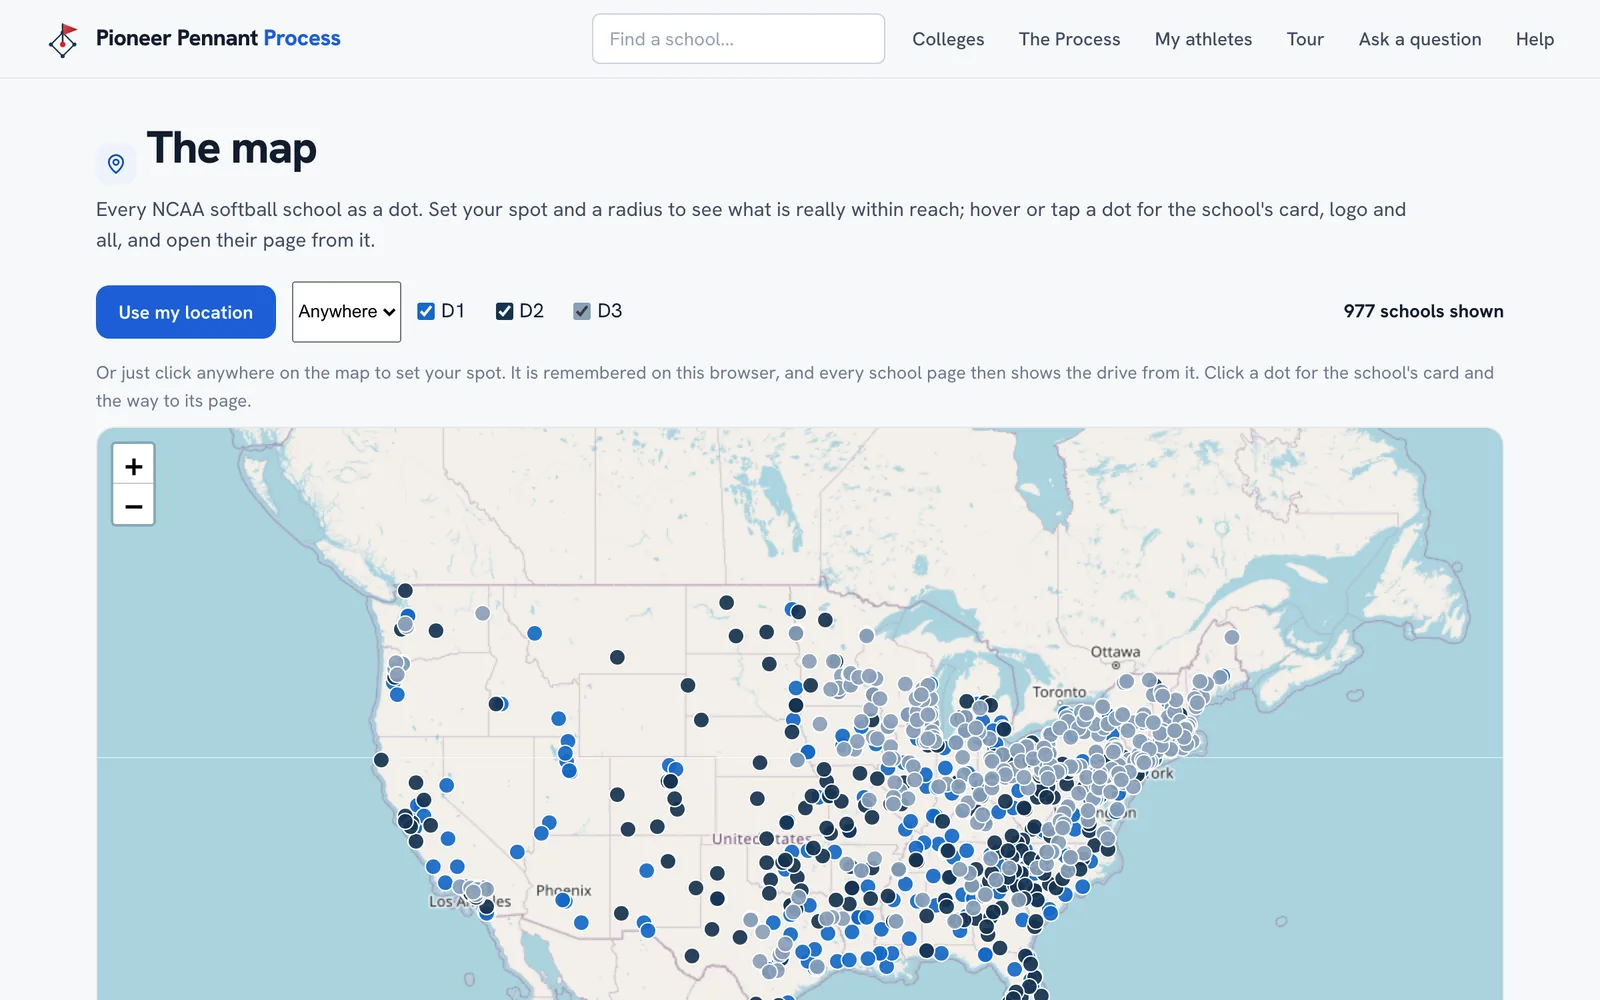Toggle the D2 checkbox
The height and width of the screenshot is (1000, 1600).
(504, 311)
